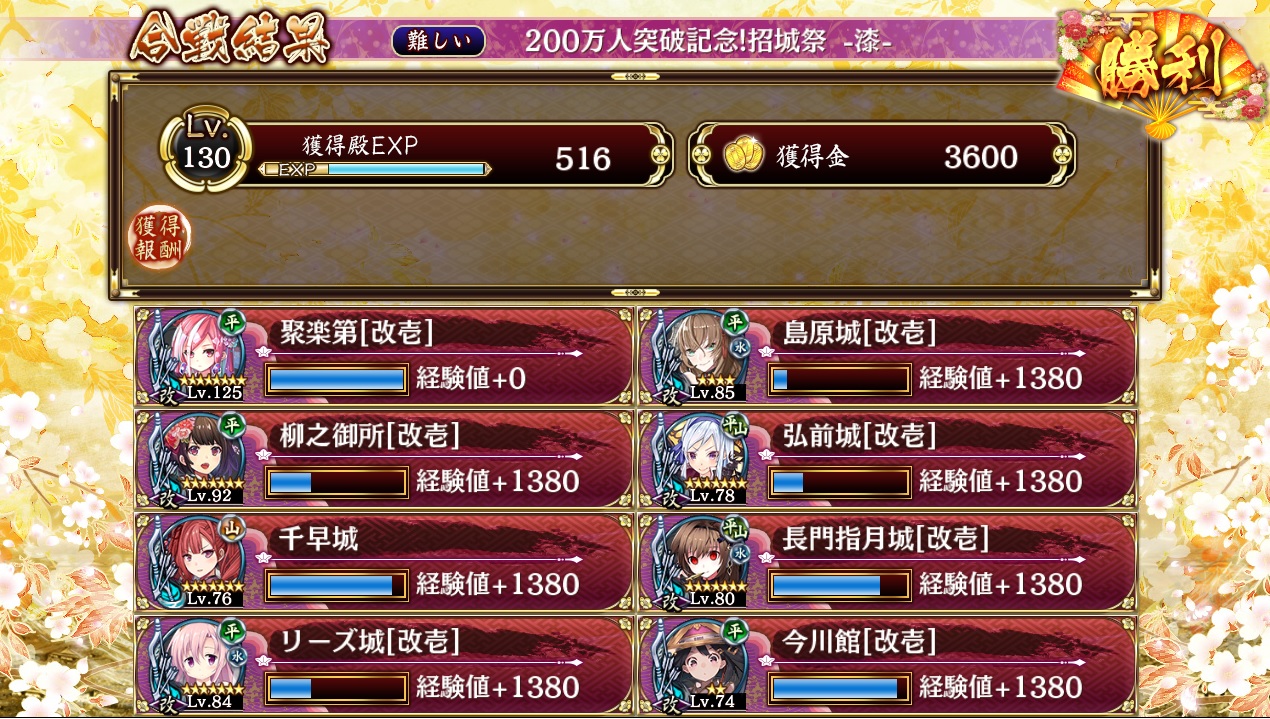Image resolution: width=1270 pixels, height=719 pixels.
Task: Click the top handle of the reward panel
Action: tap(634, 76)
